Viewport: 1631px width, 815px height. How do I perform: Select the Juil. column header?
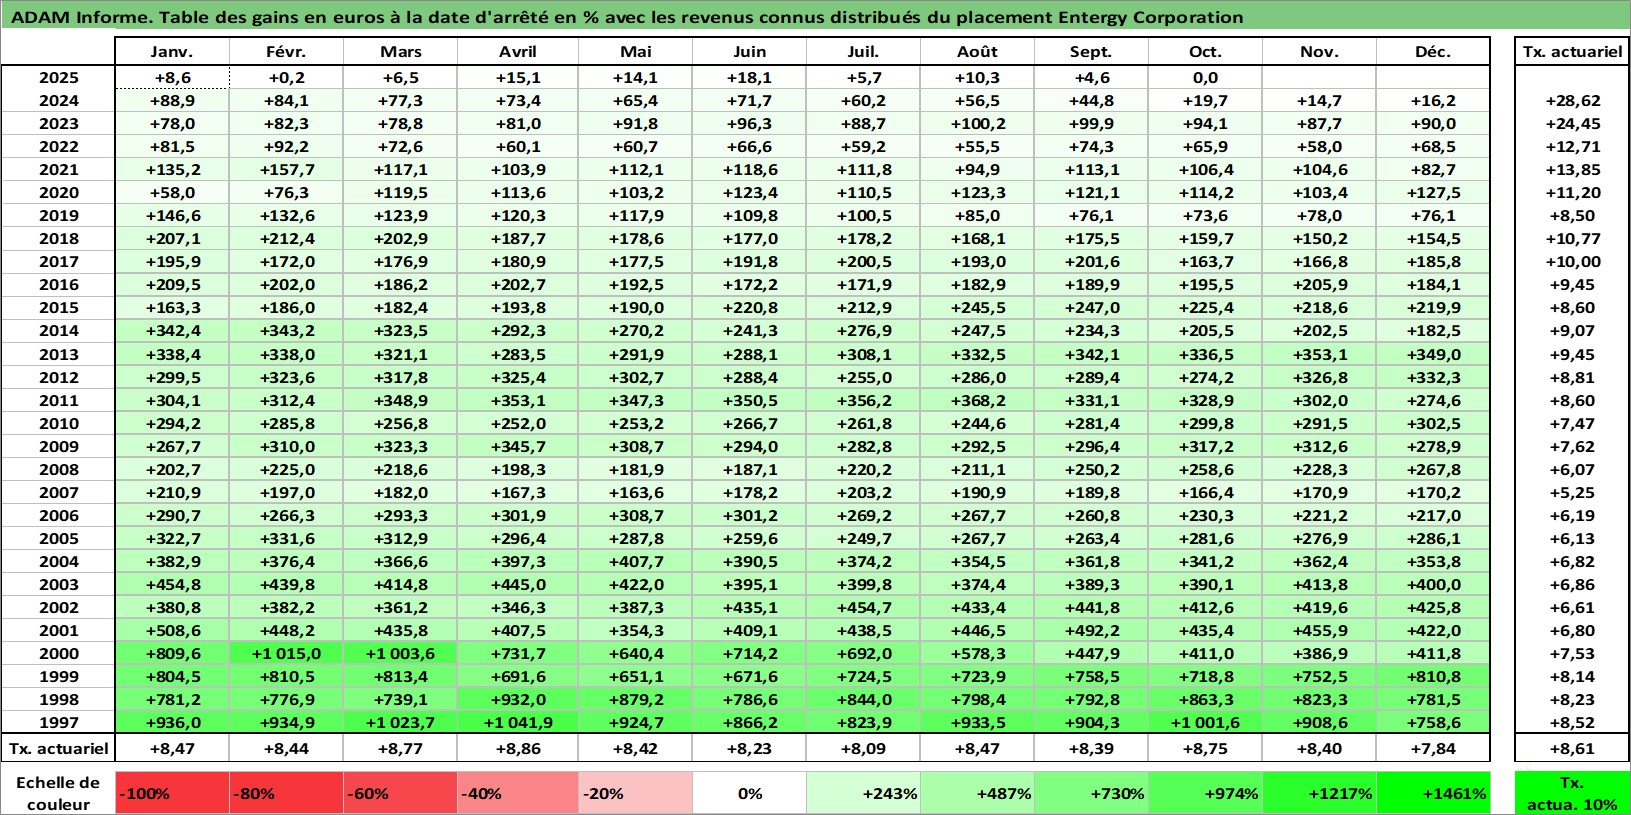pos(864,52)
